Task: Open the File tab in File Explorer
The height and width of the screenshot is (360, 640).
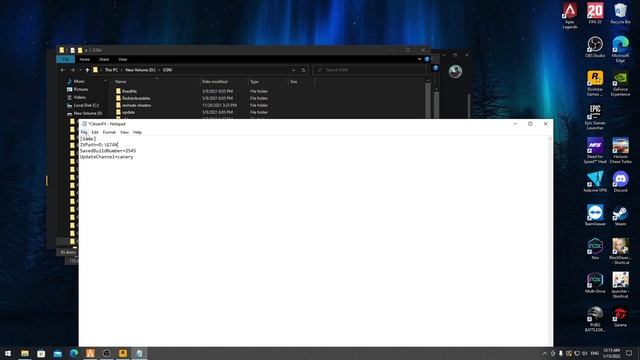Action: [65, 60]
